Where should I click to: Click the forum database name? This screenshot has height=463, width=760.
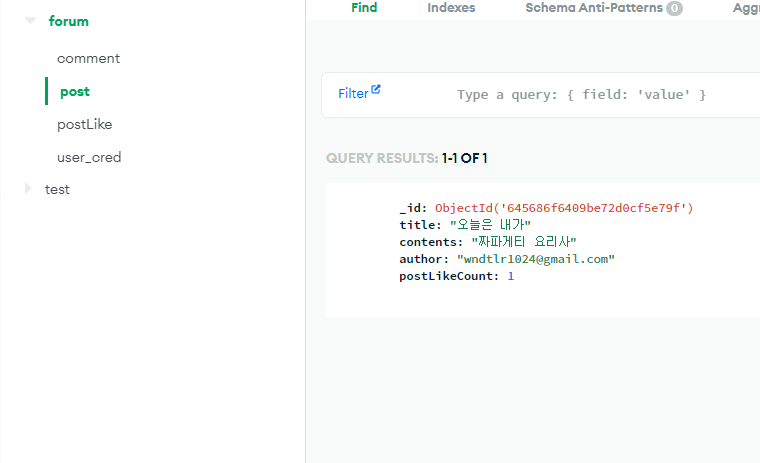[68, 21]
